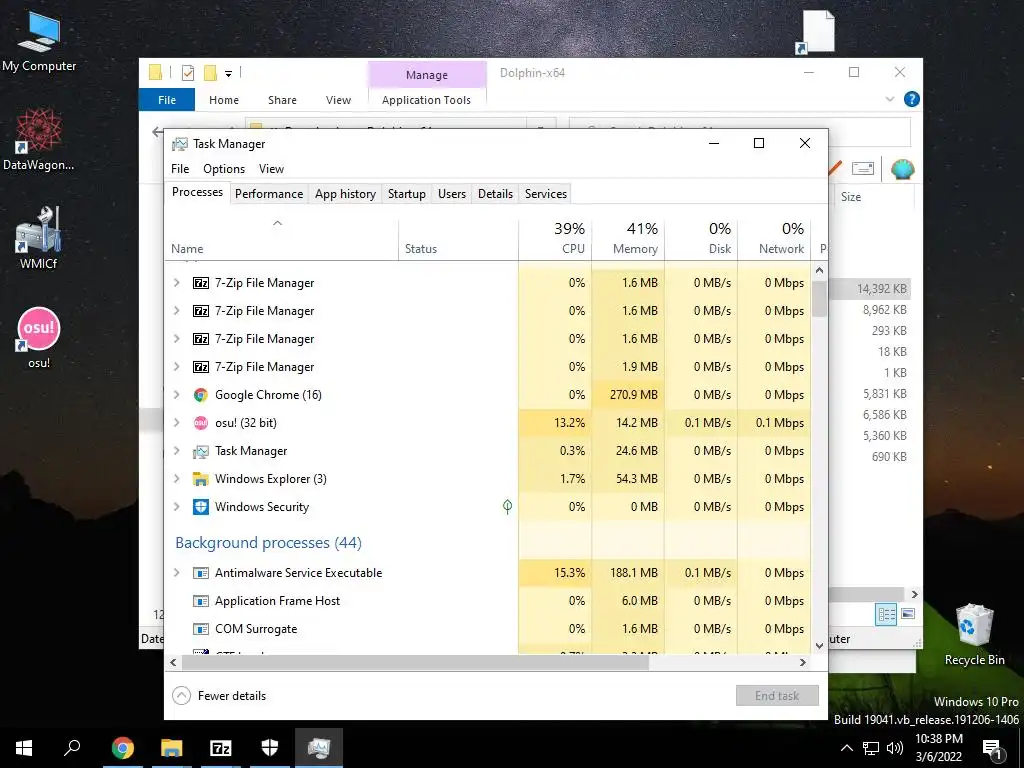Sort processes by the Disk column
Image resolution: width=1024 pixels, height=768 pixels.
(x=701, y=238)
